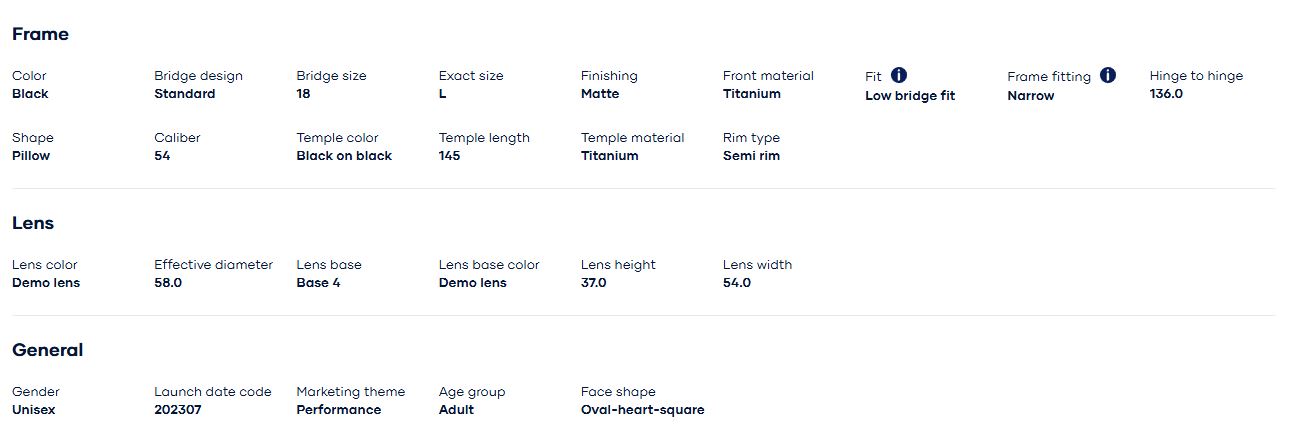The width and height of the screenshot is (1296, 434).
Task: Click the Front material Titanium value
Action: (751, 94)
